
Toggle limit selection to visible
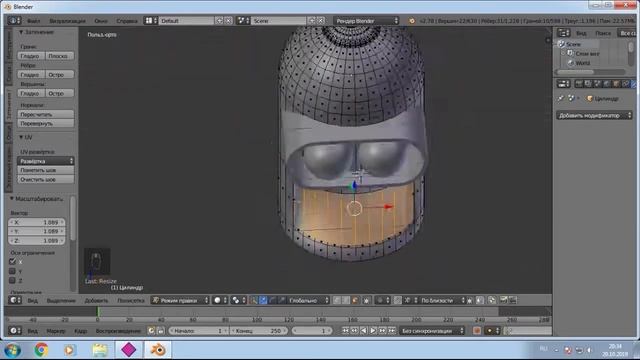367,300
